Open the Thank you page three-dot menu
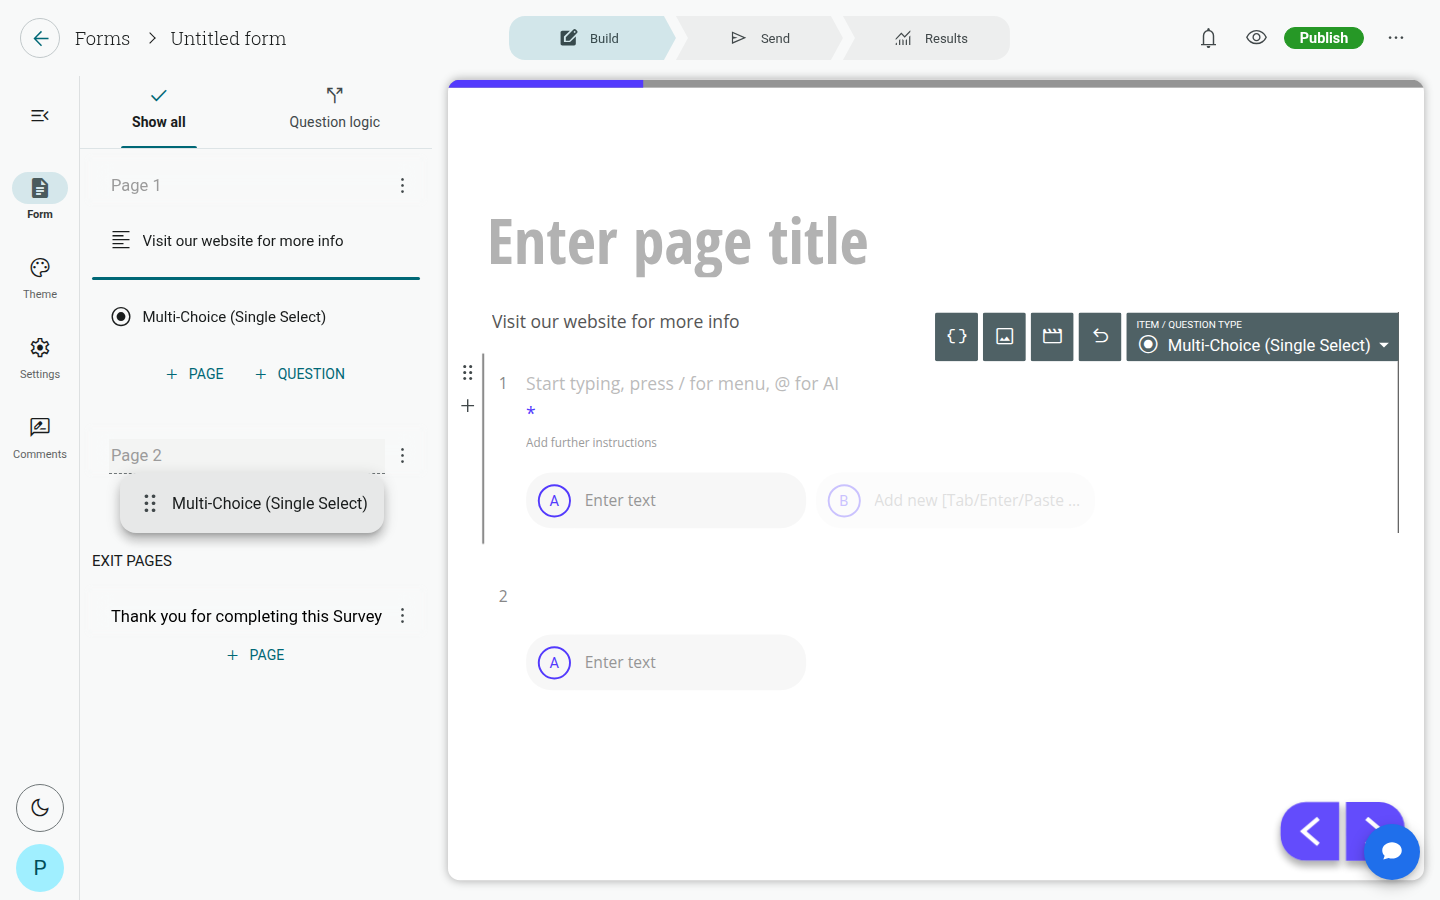Image resolution: width=1440 pixels, height=900 pixels. 402,616
